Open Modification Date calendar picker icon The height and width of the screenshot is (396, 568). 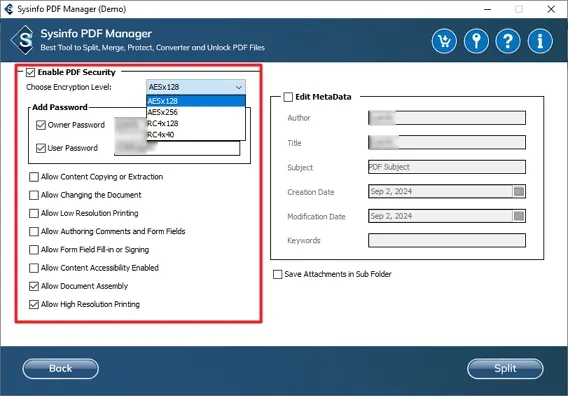[x=519, y=216]
